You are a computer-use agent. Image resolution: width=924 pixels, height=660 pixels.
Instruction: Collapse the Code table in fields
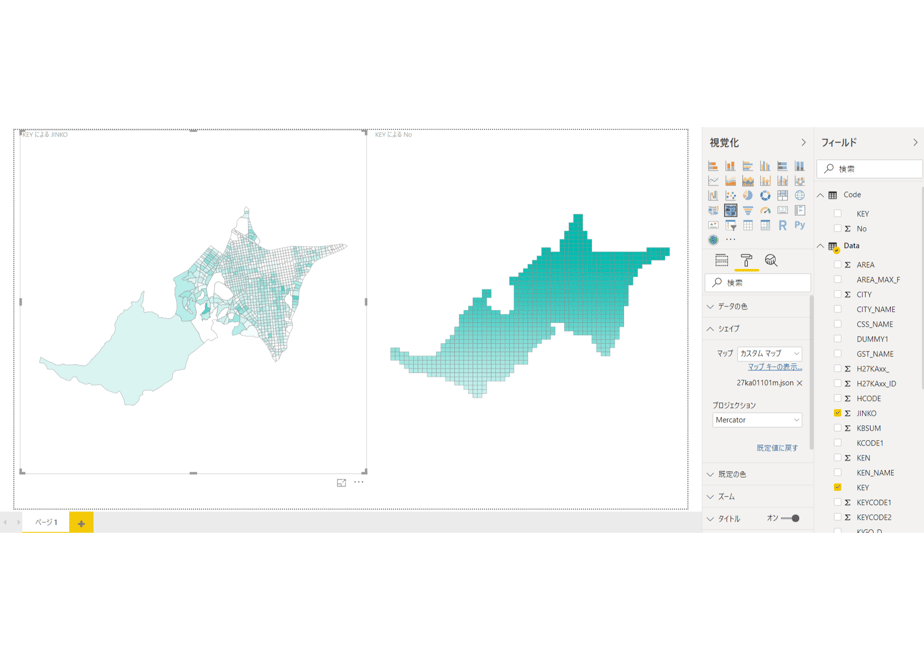(x=820, y=195)
